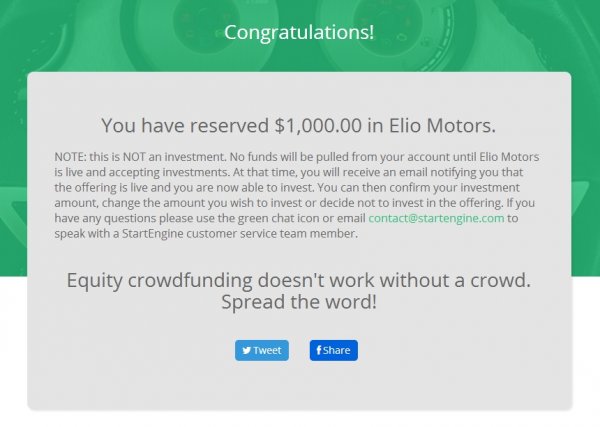Viewport: 600px width, 427px height.
Task: Click the Equity crowdfunding headline text
Action: [x=298, y=280]
